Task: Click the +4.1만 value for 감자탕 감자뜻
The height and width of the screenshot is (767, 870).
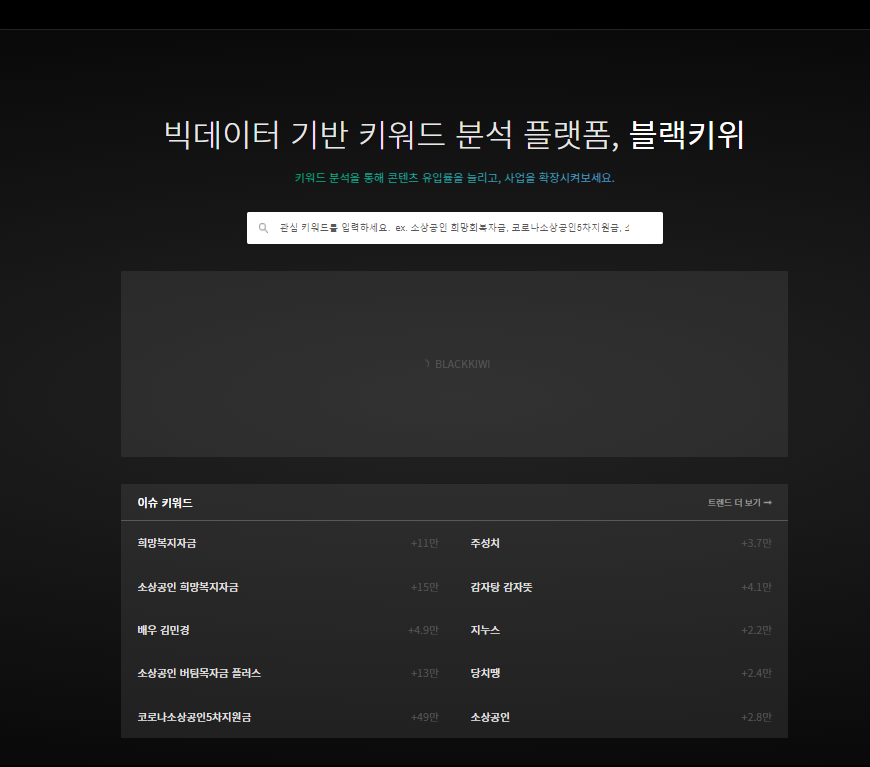Action: (x=756, y=587)
